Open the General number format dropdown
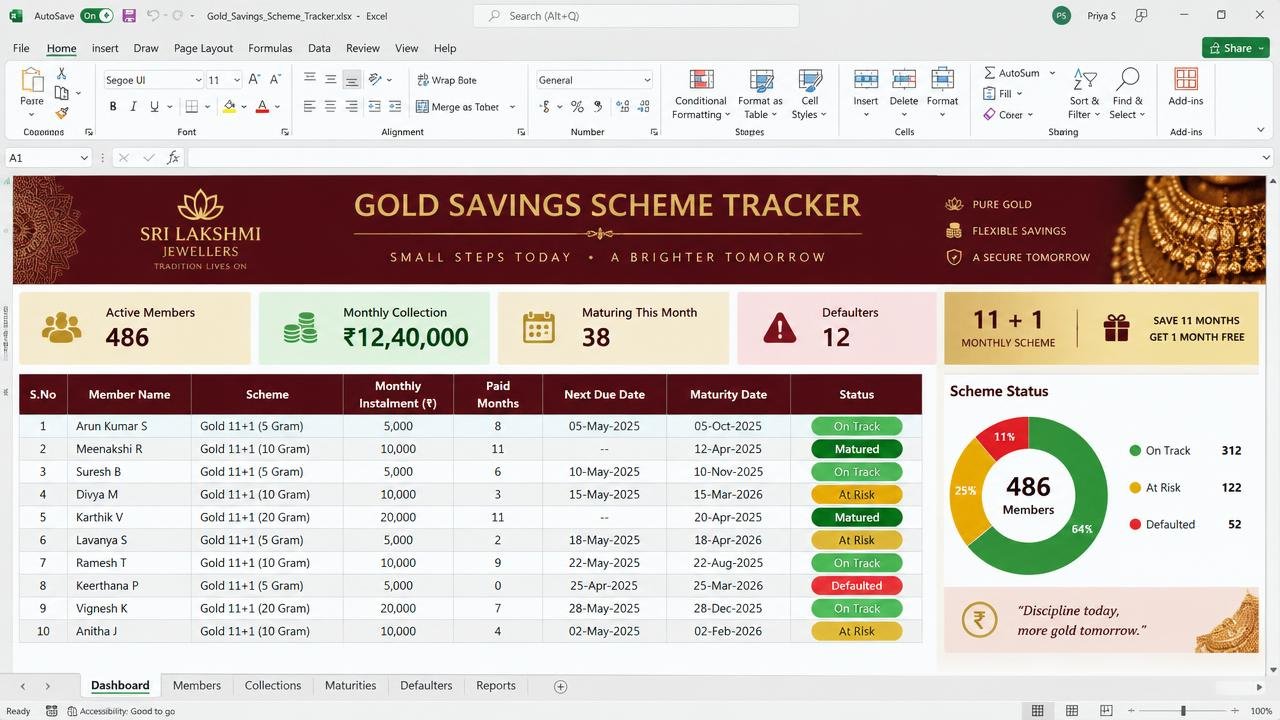This screenshot has width=1280, height=720. point(647,80)
